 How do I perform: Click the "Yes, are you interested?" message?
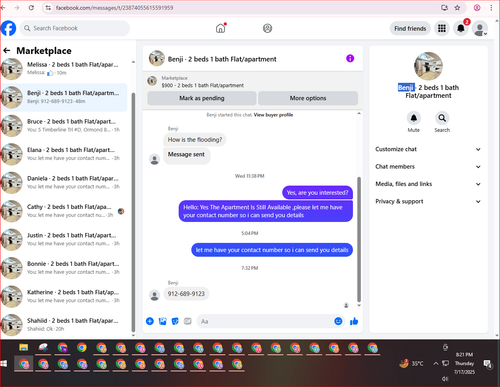[317, 192]
